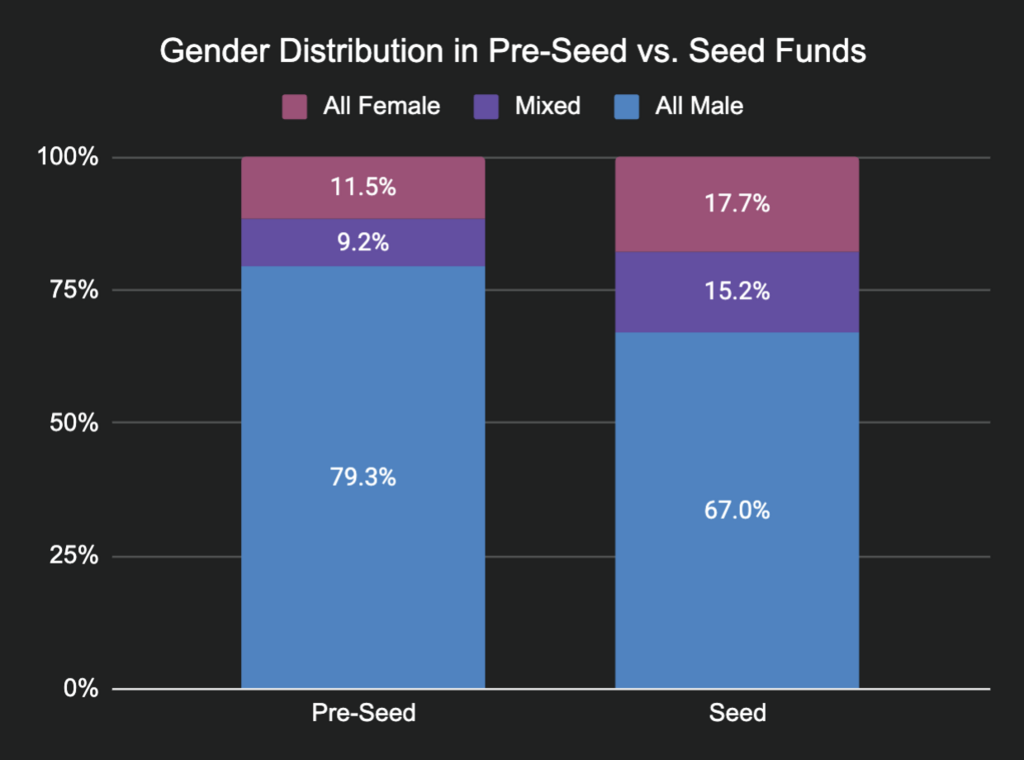
Task: Click the 25% y-axis label
Action: click(x=74, y=556)
